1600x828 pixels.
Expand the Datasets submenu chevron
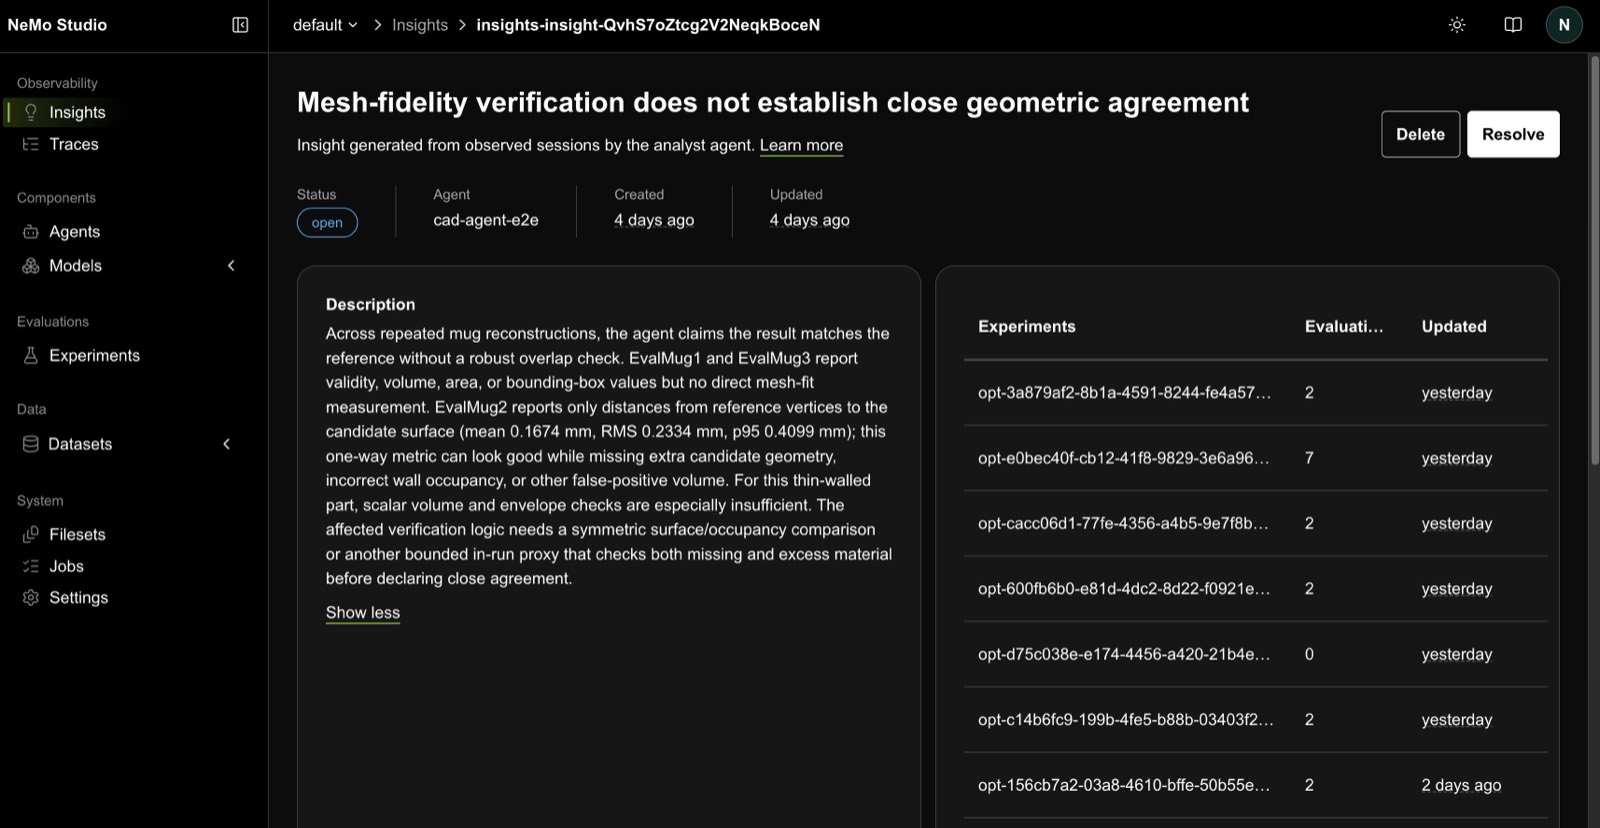pos(227,444)
